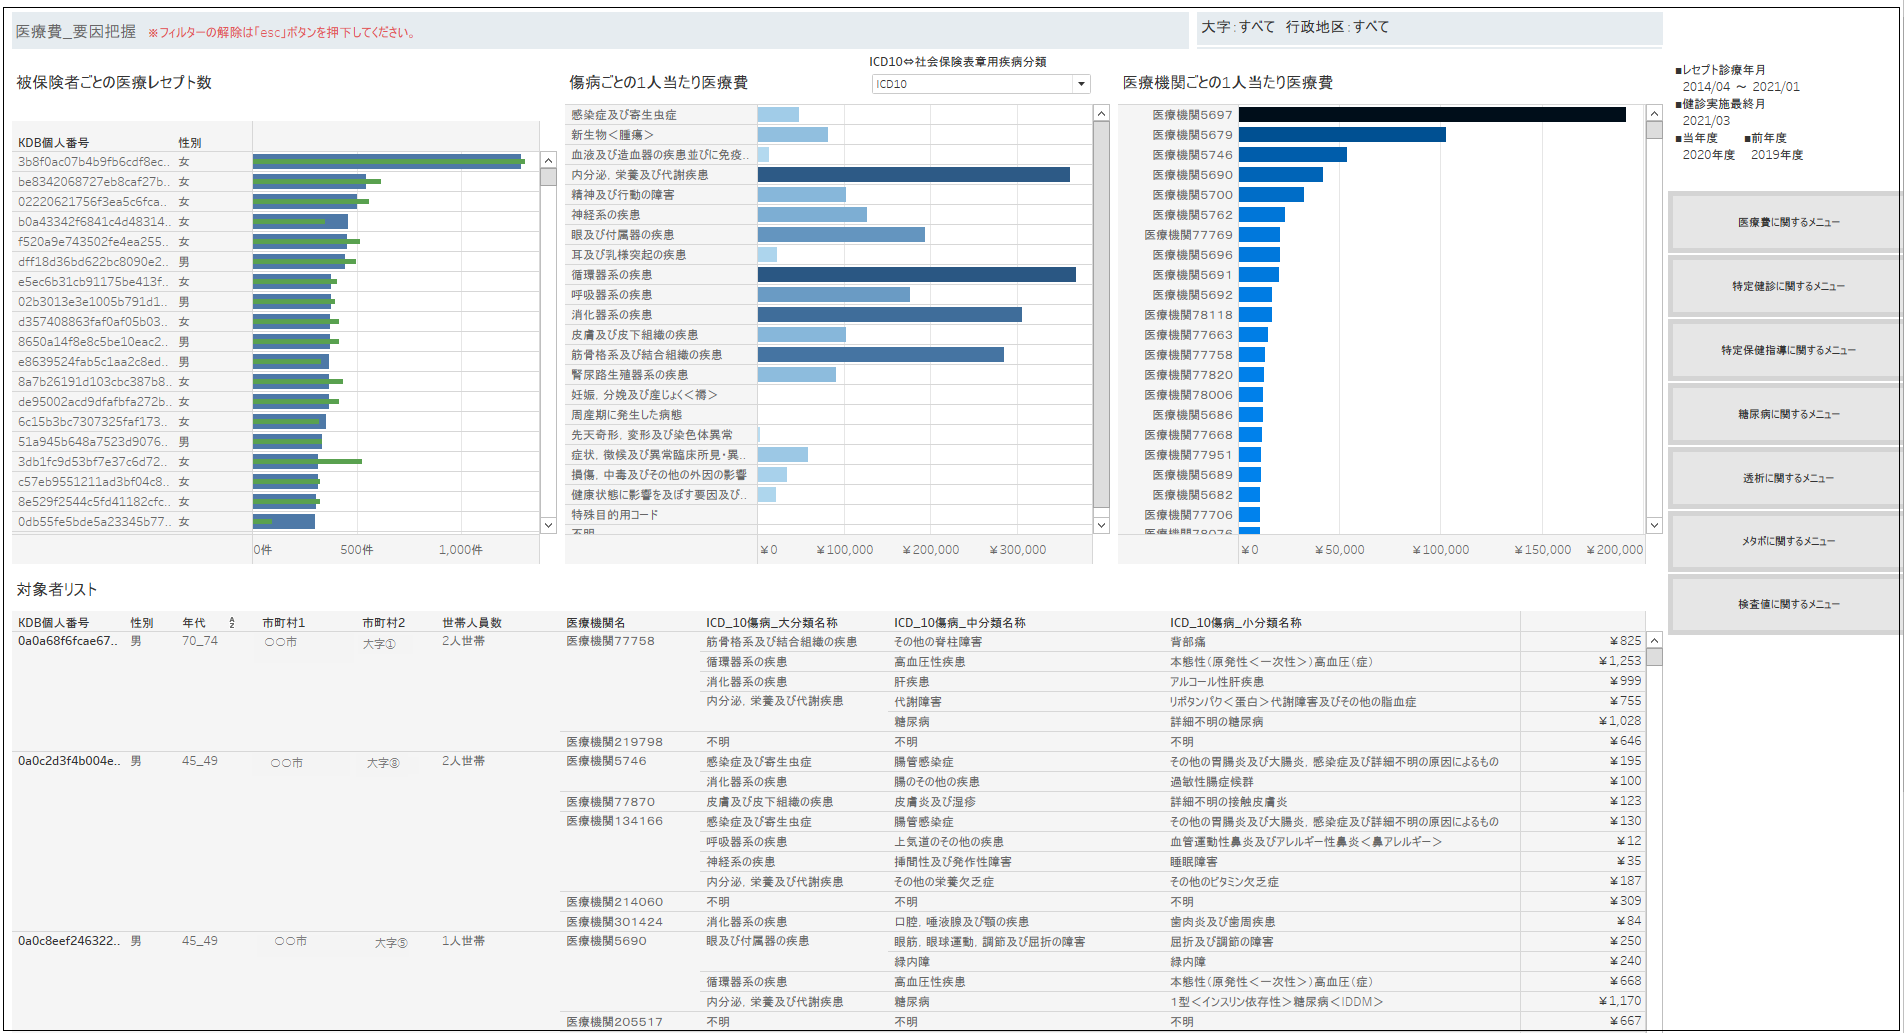1904x1033 pixels.
Task: Click KDB number 0a0a68f6fcae67 in 対象者リスト
Action: (67, 641)
